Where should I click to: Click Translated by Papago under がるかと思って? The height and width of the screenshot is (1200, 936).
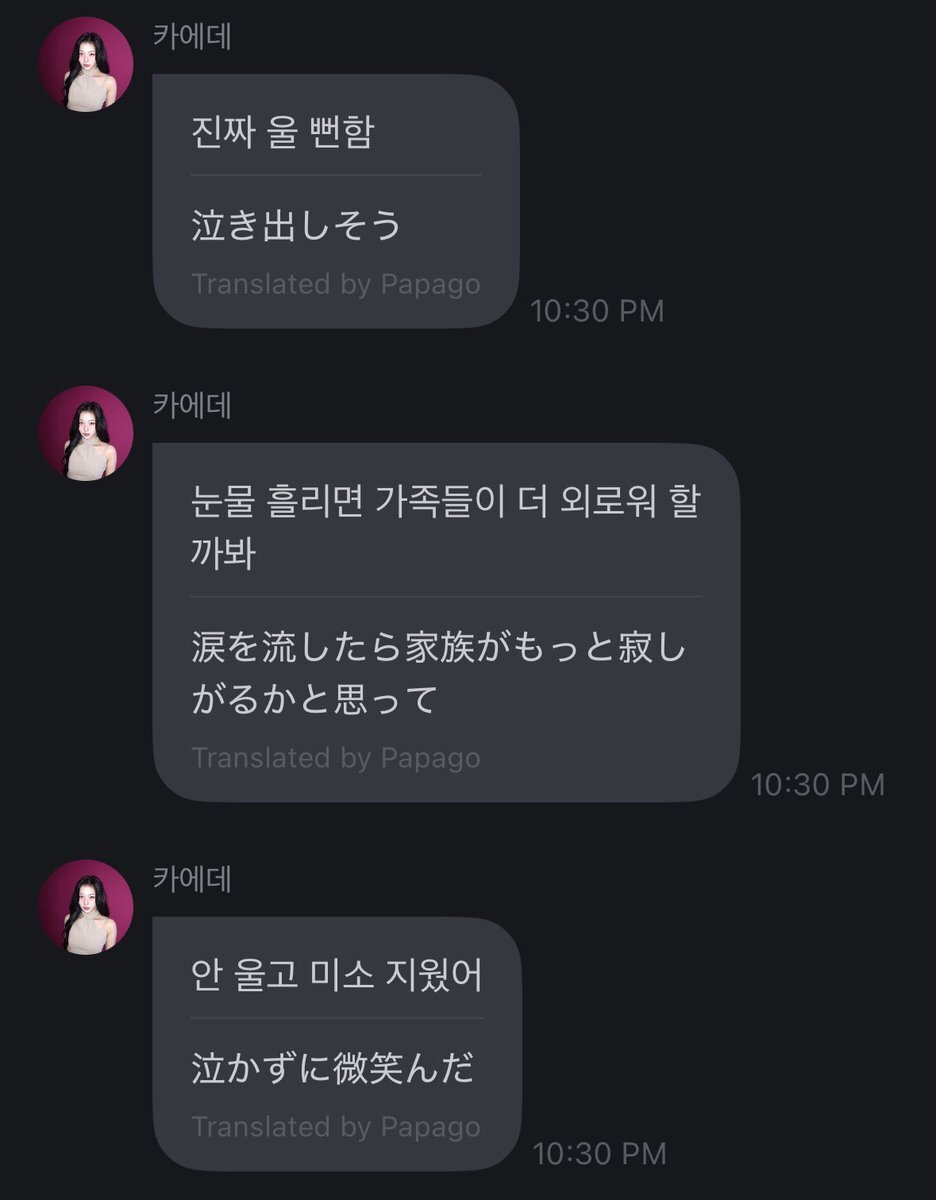pyautogui.click(x=335, y=758)
